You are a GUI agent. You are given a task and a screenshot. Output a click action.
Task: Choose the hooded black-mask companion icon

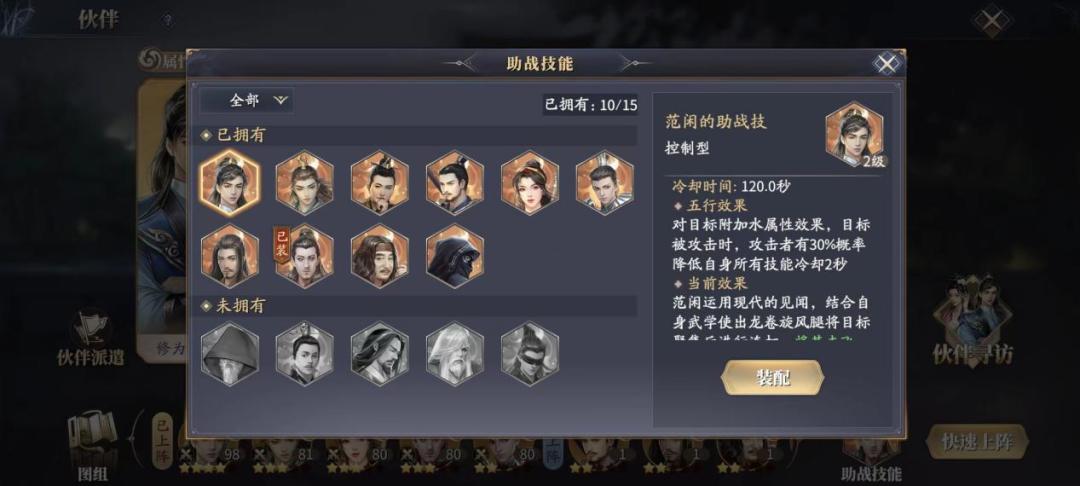(x=455, y=255)
